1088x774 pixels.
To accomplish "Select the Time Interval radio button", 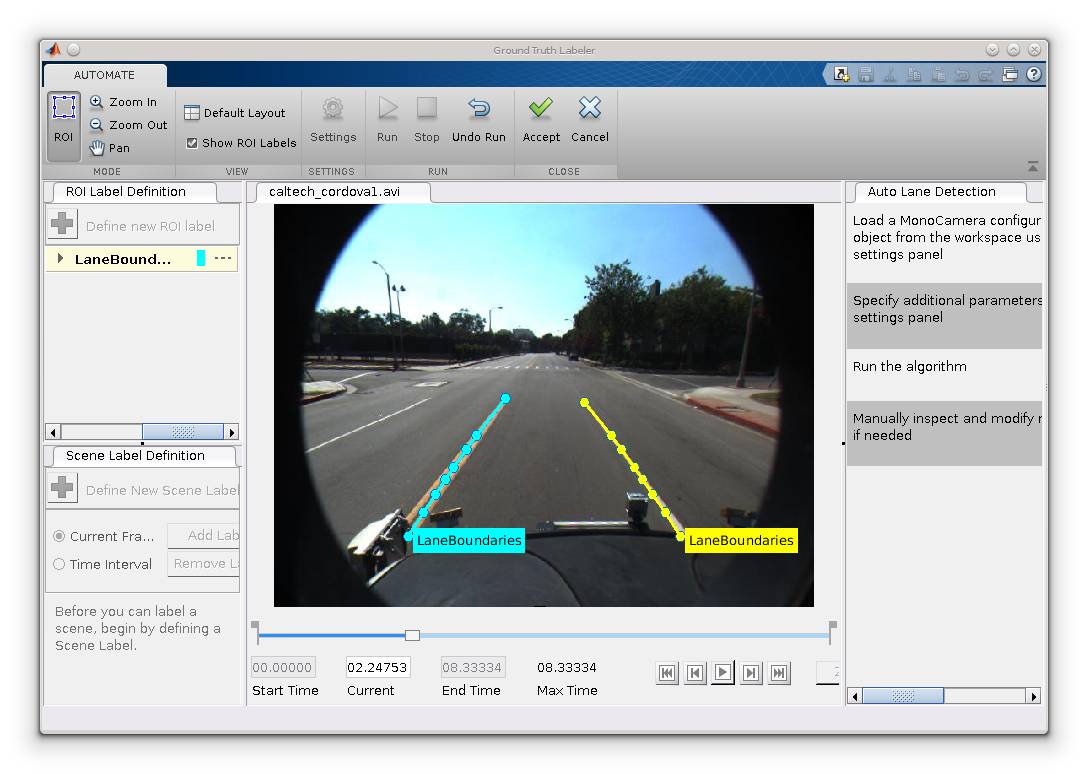I will click(60, 564).
